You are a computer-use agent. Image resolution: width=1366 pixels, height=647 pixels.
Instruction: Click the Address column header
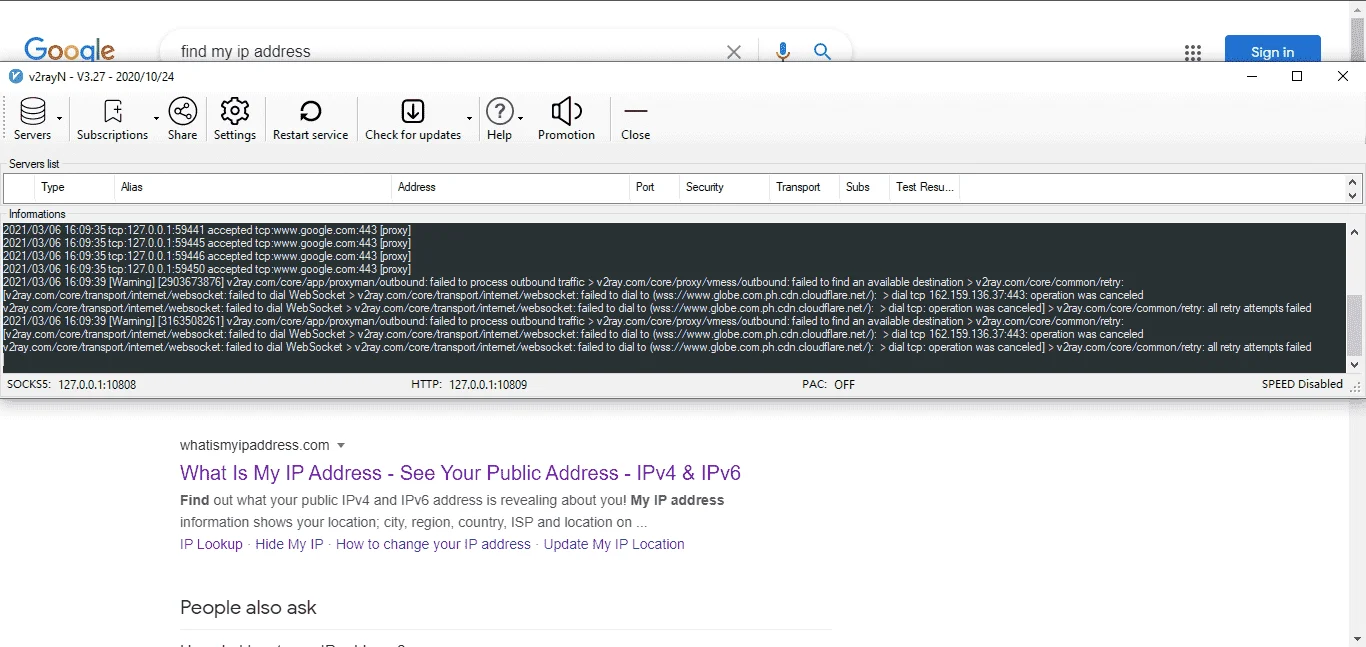click(510, 187)
